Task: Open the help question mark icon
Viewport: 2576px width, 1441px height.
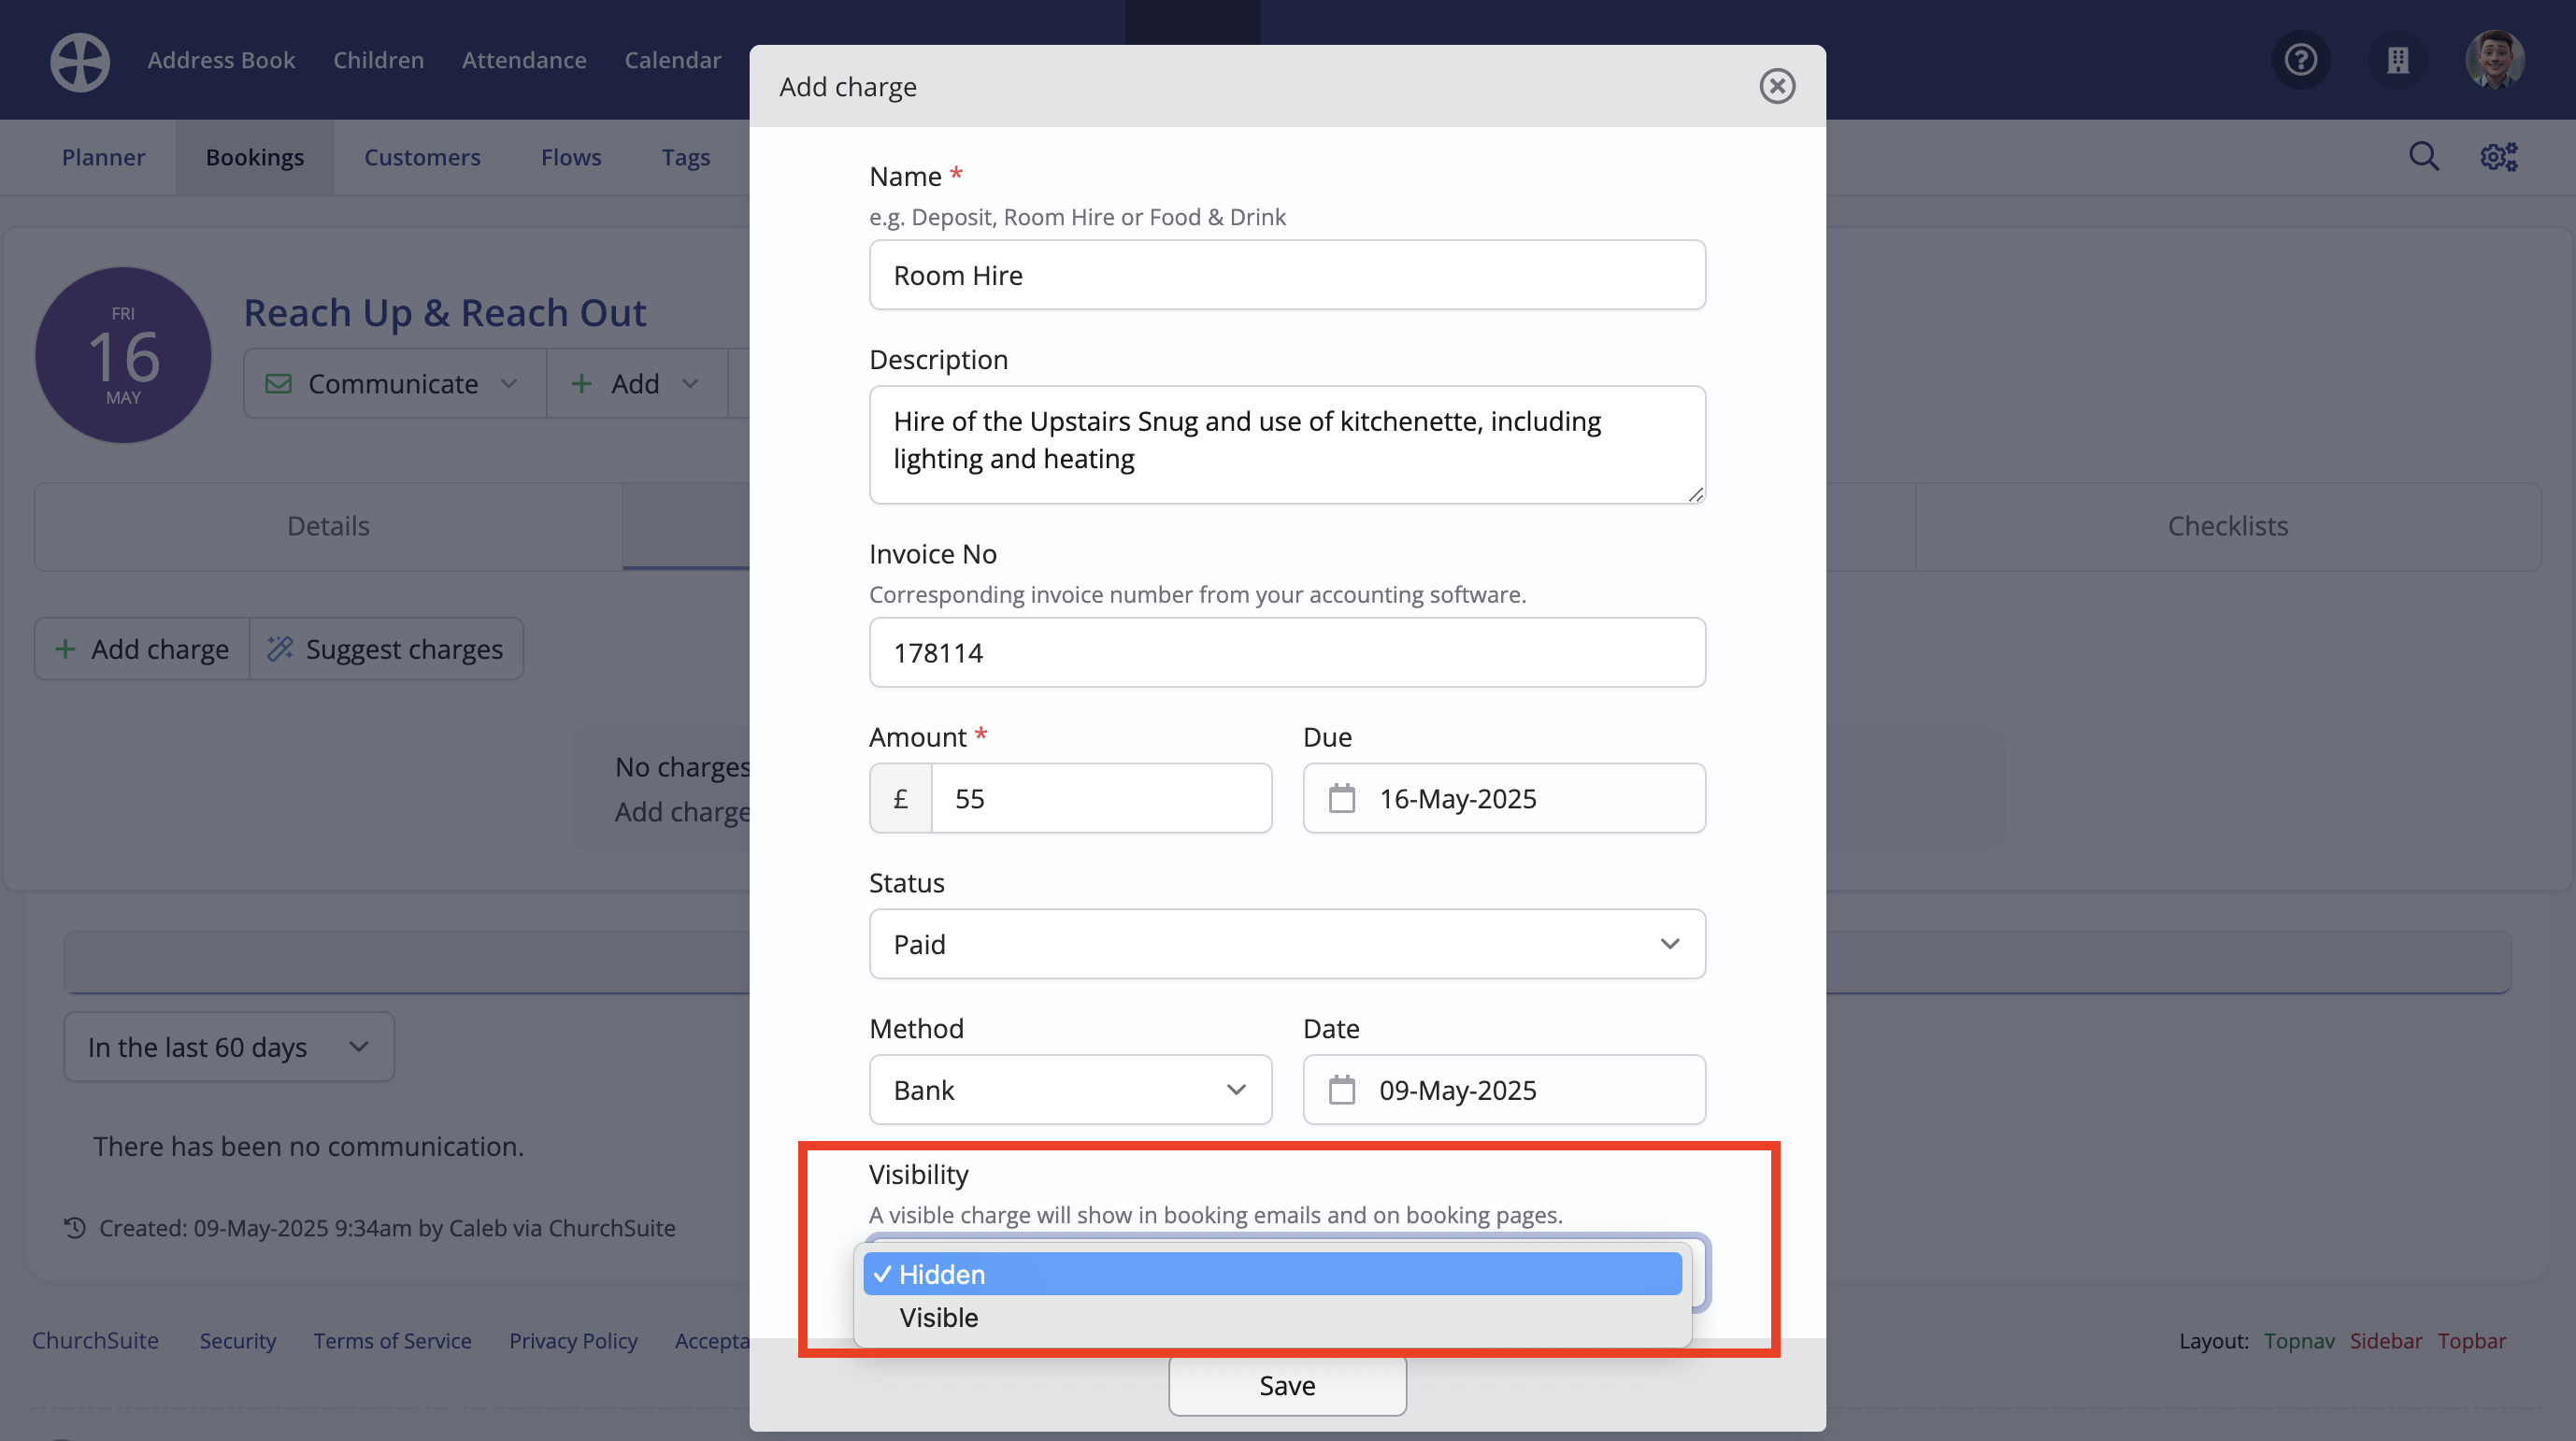Action: pyautogui.click(x=2301, y=60)
